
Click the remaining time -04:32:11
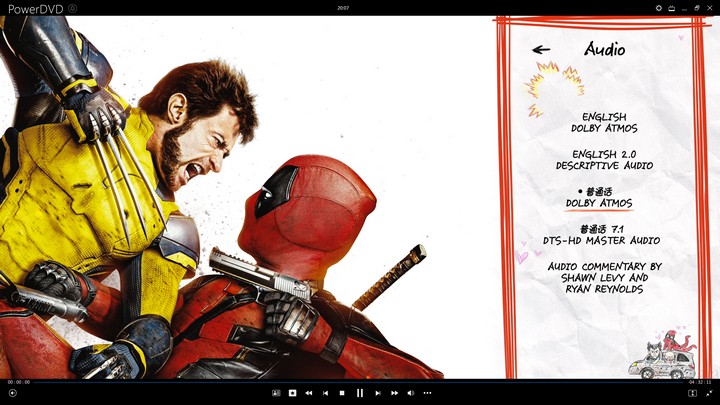point(700,382)
